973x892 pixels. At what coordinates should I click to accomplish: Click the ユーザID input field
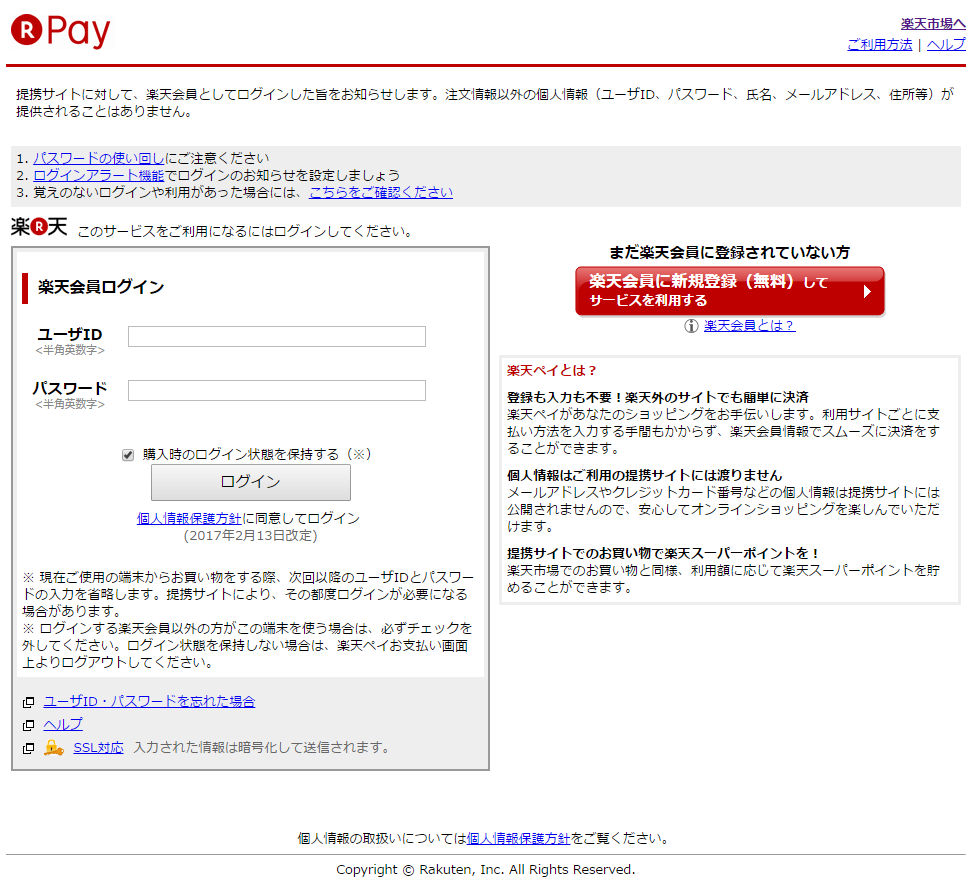tap(277, 336)
